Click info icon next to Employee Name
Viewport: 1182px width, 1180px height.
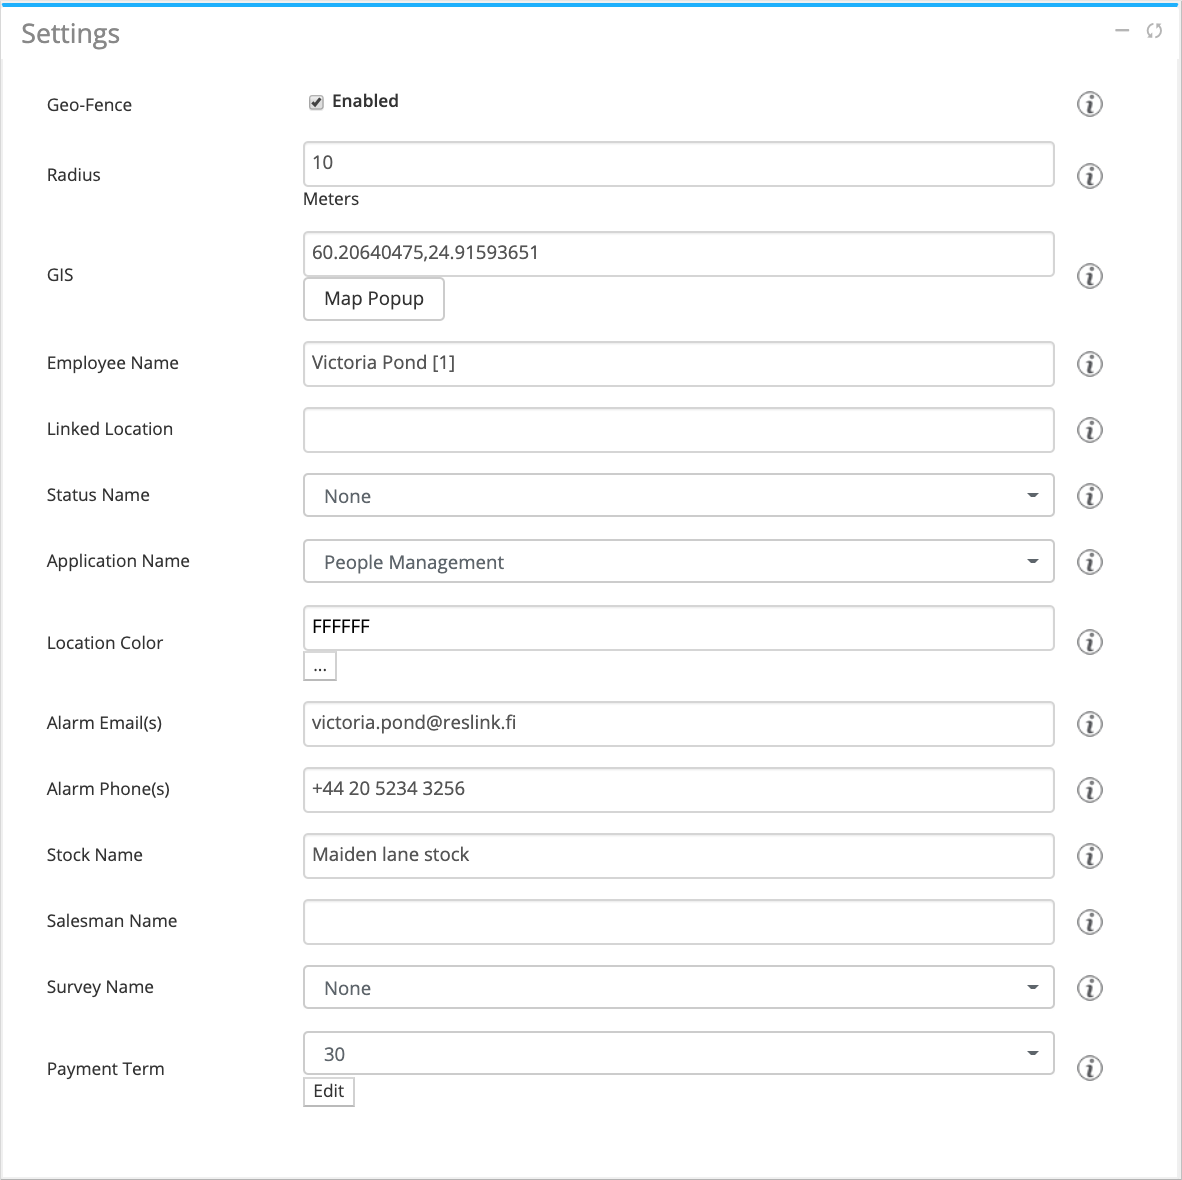point(1089,364)
